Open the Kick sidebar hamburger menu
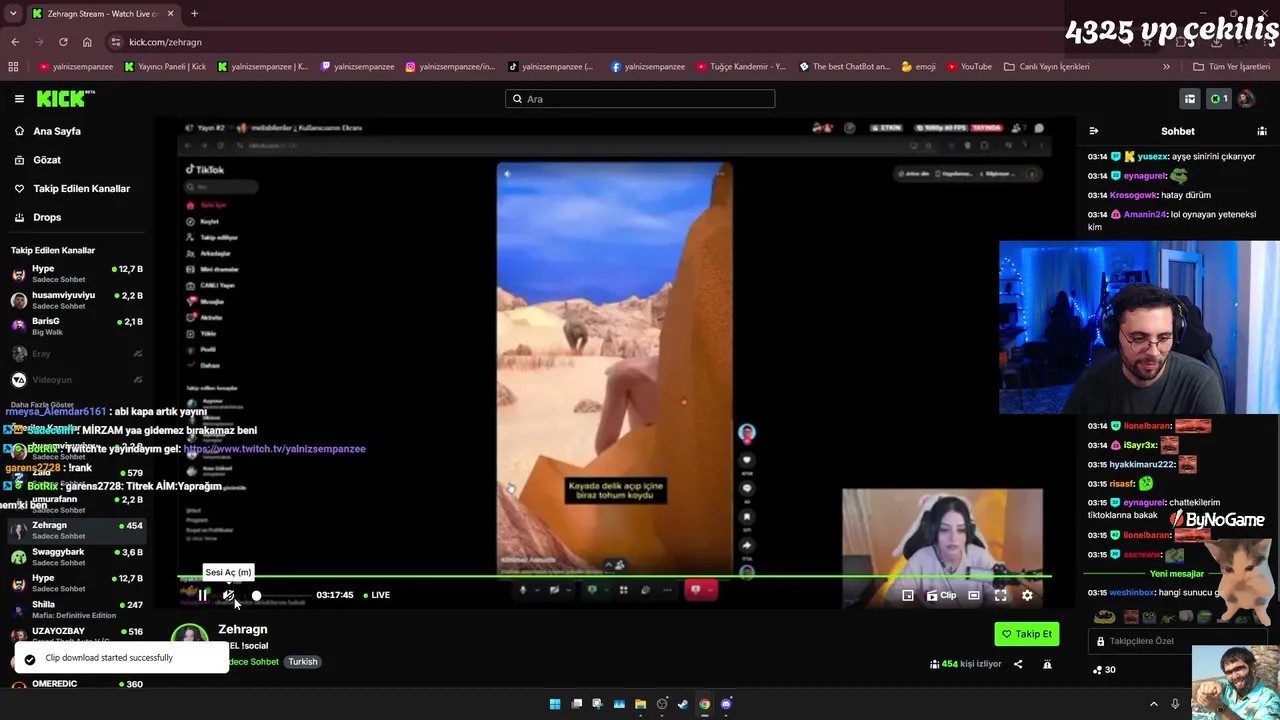The width and height of the screenshot is (1280, 720). click(19, 99)
